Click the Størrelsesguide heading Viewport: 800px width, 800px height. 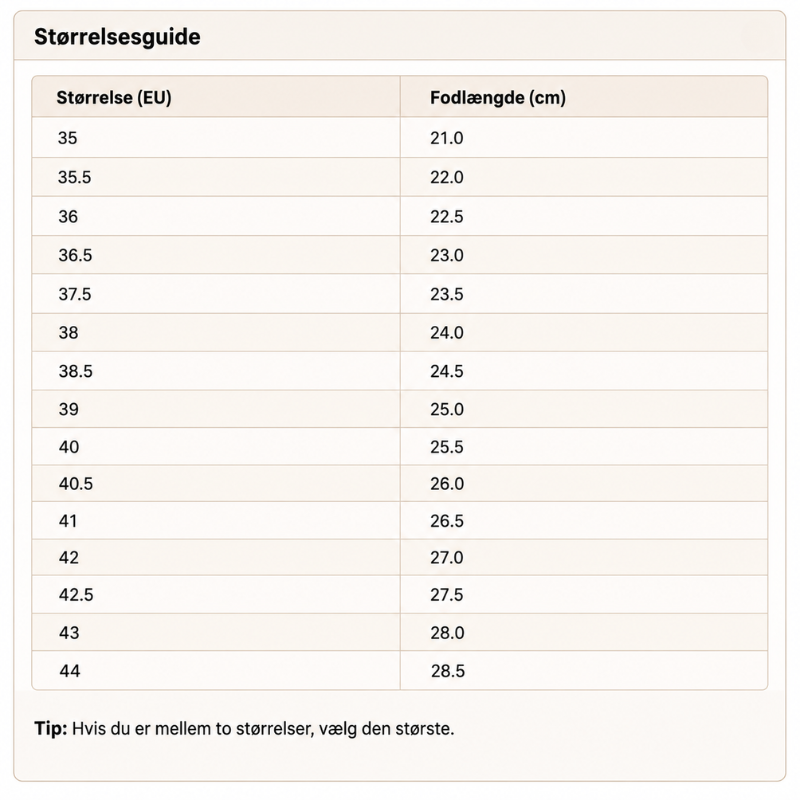(117, 37)
